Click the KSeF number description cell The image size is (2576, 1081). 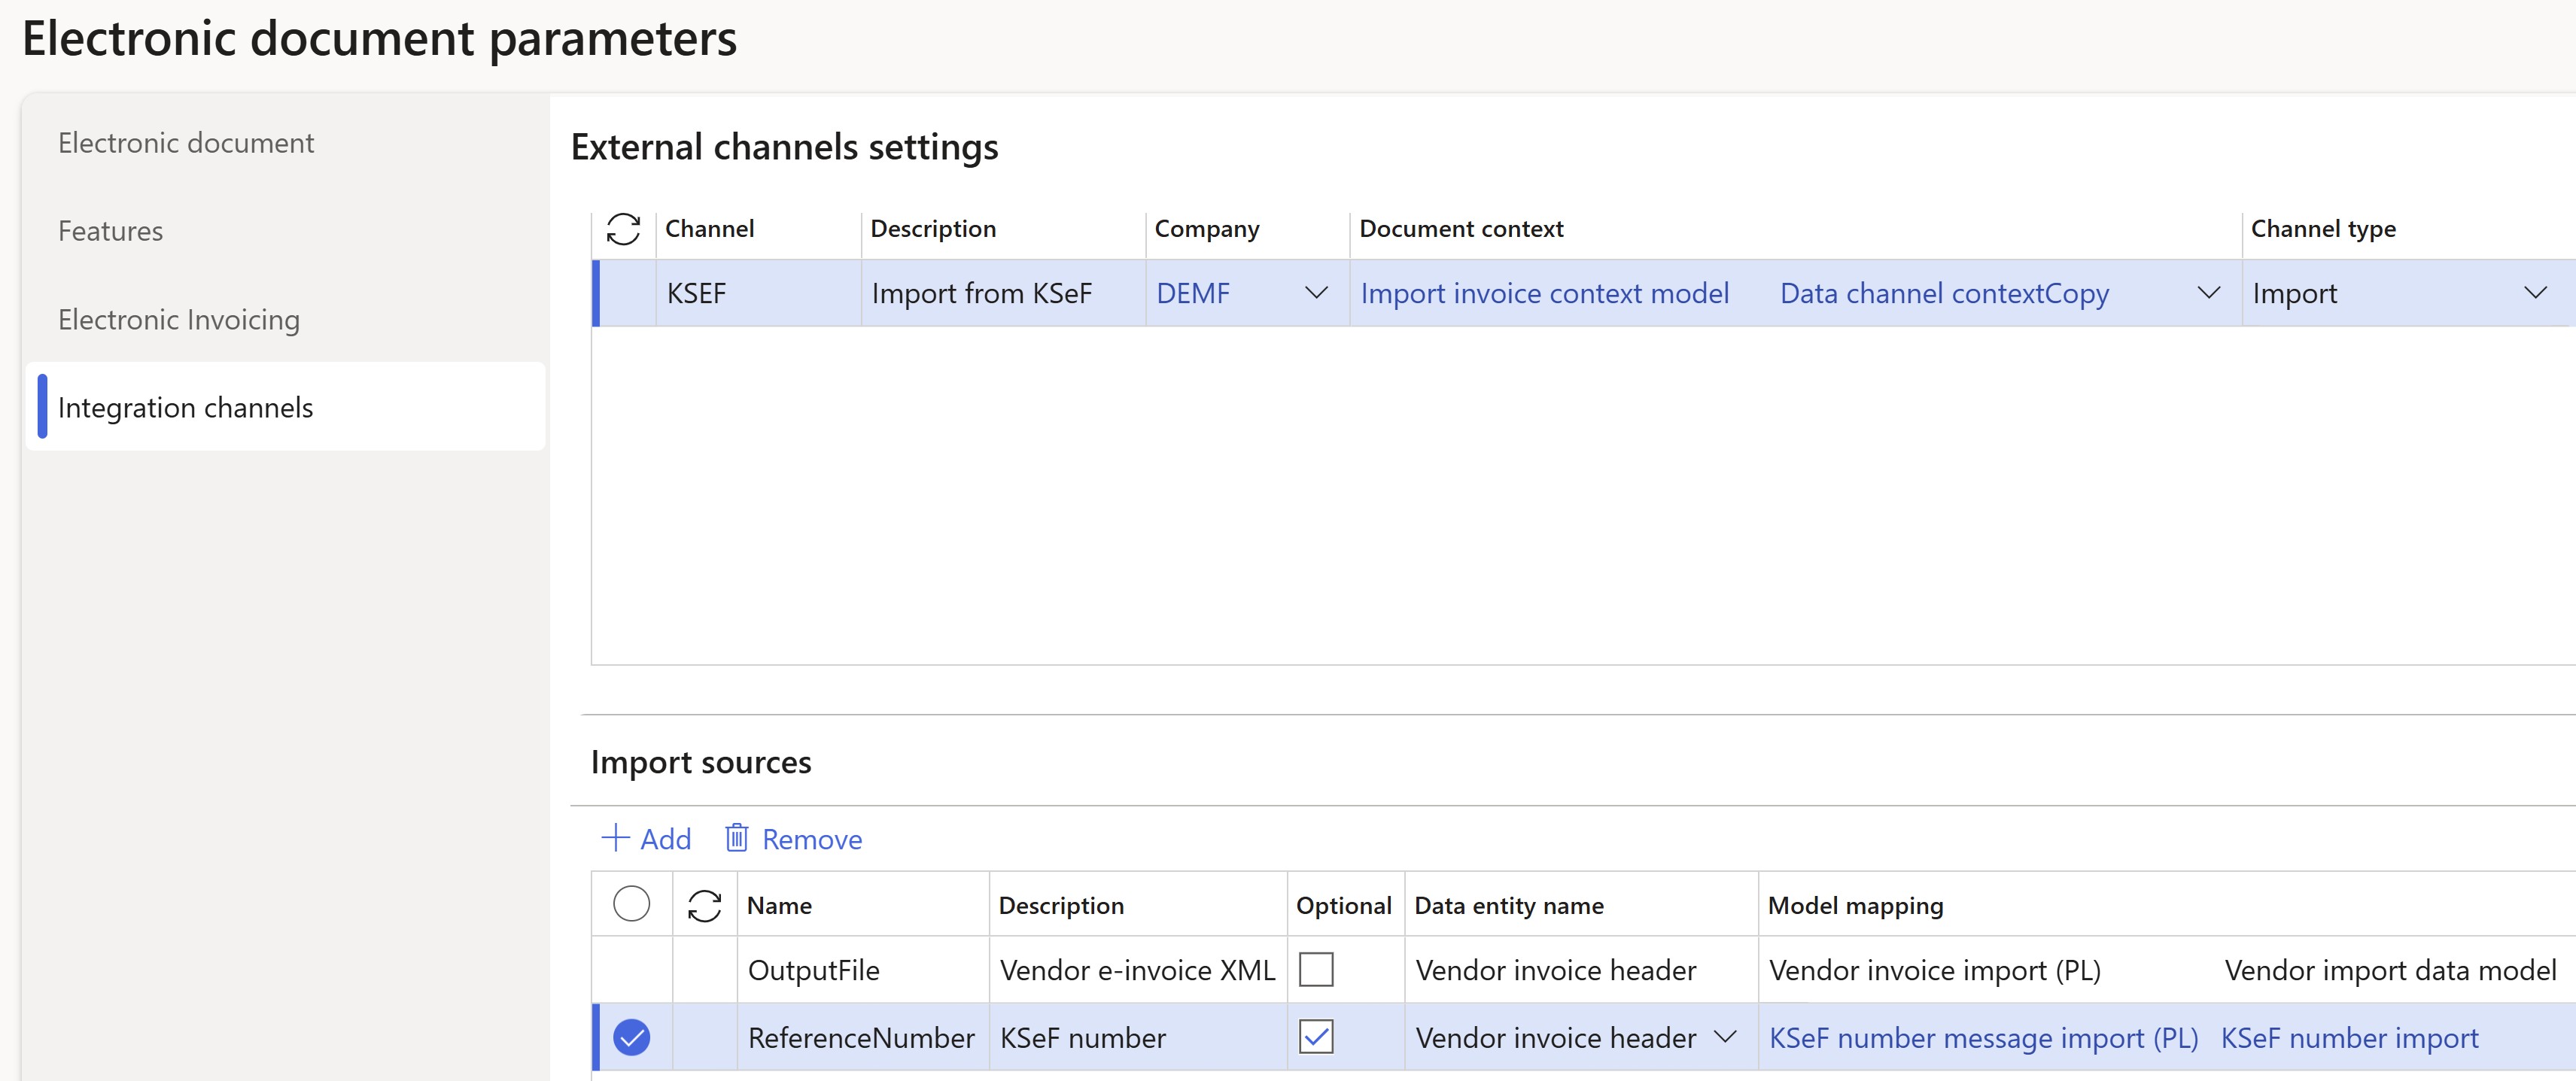1138,1038
